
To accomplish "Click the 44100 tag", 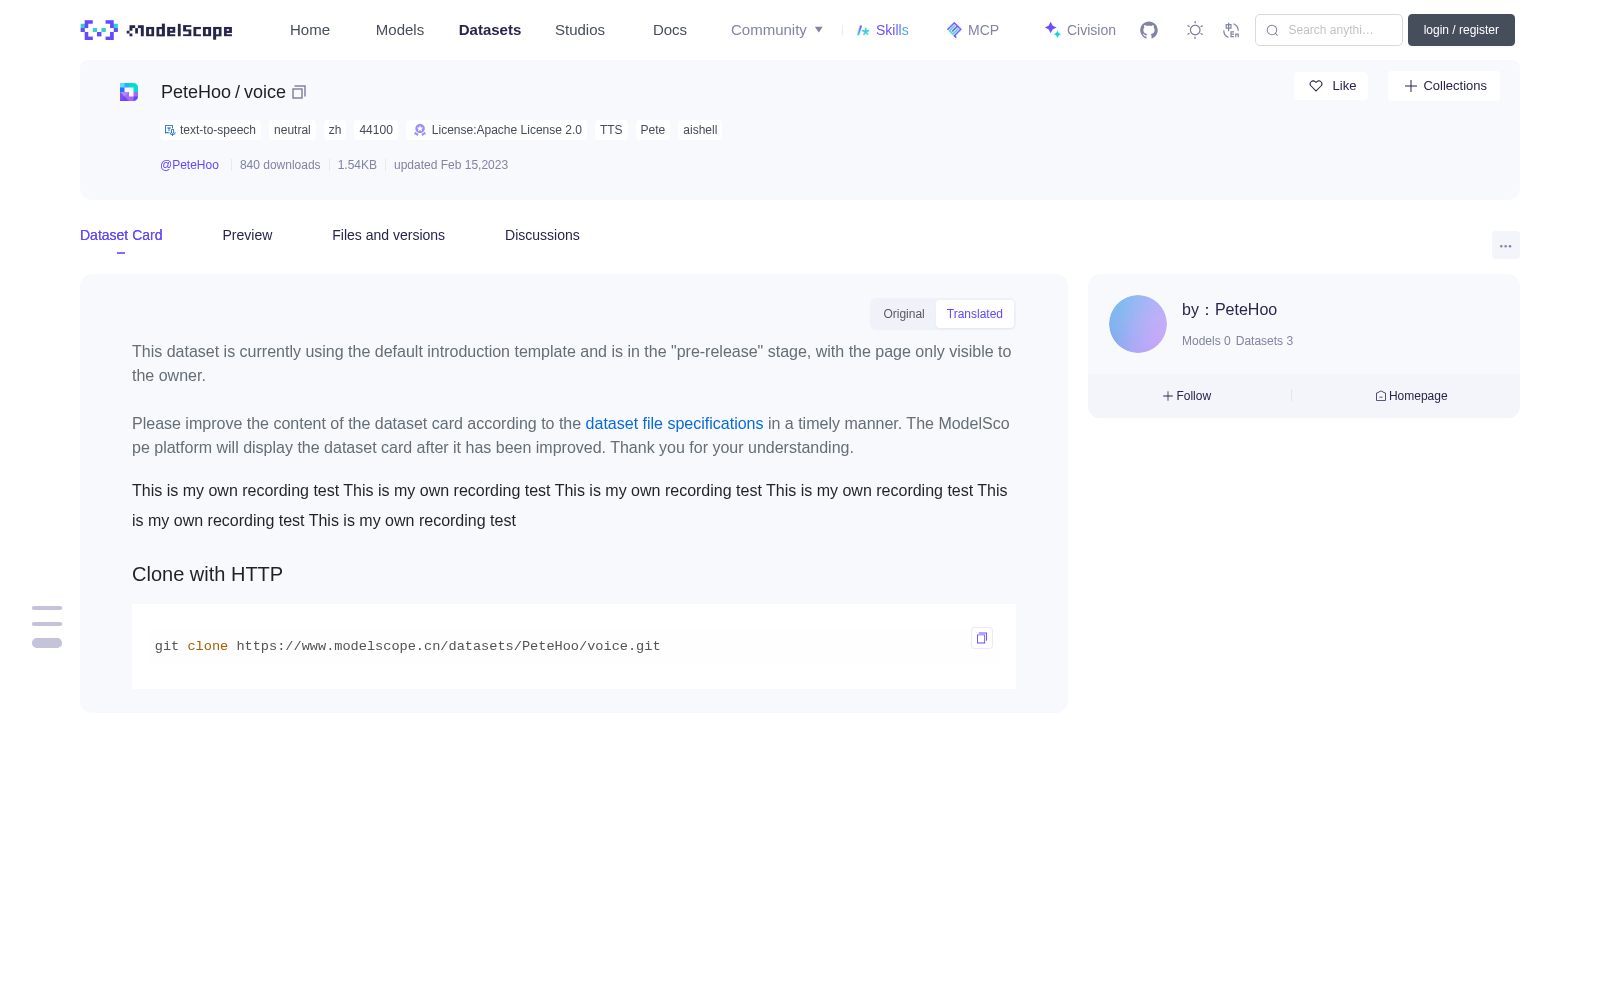I will pos(376,130).
